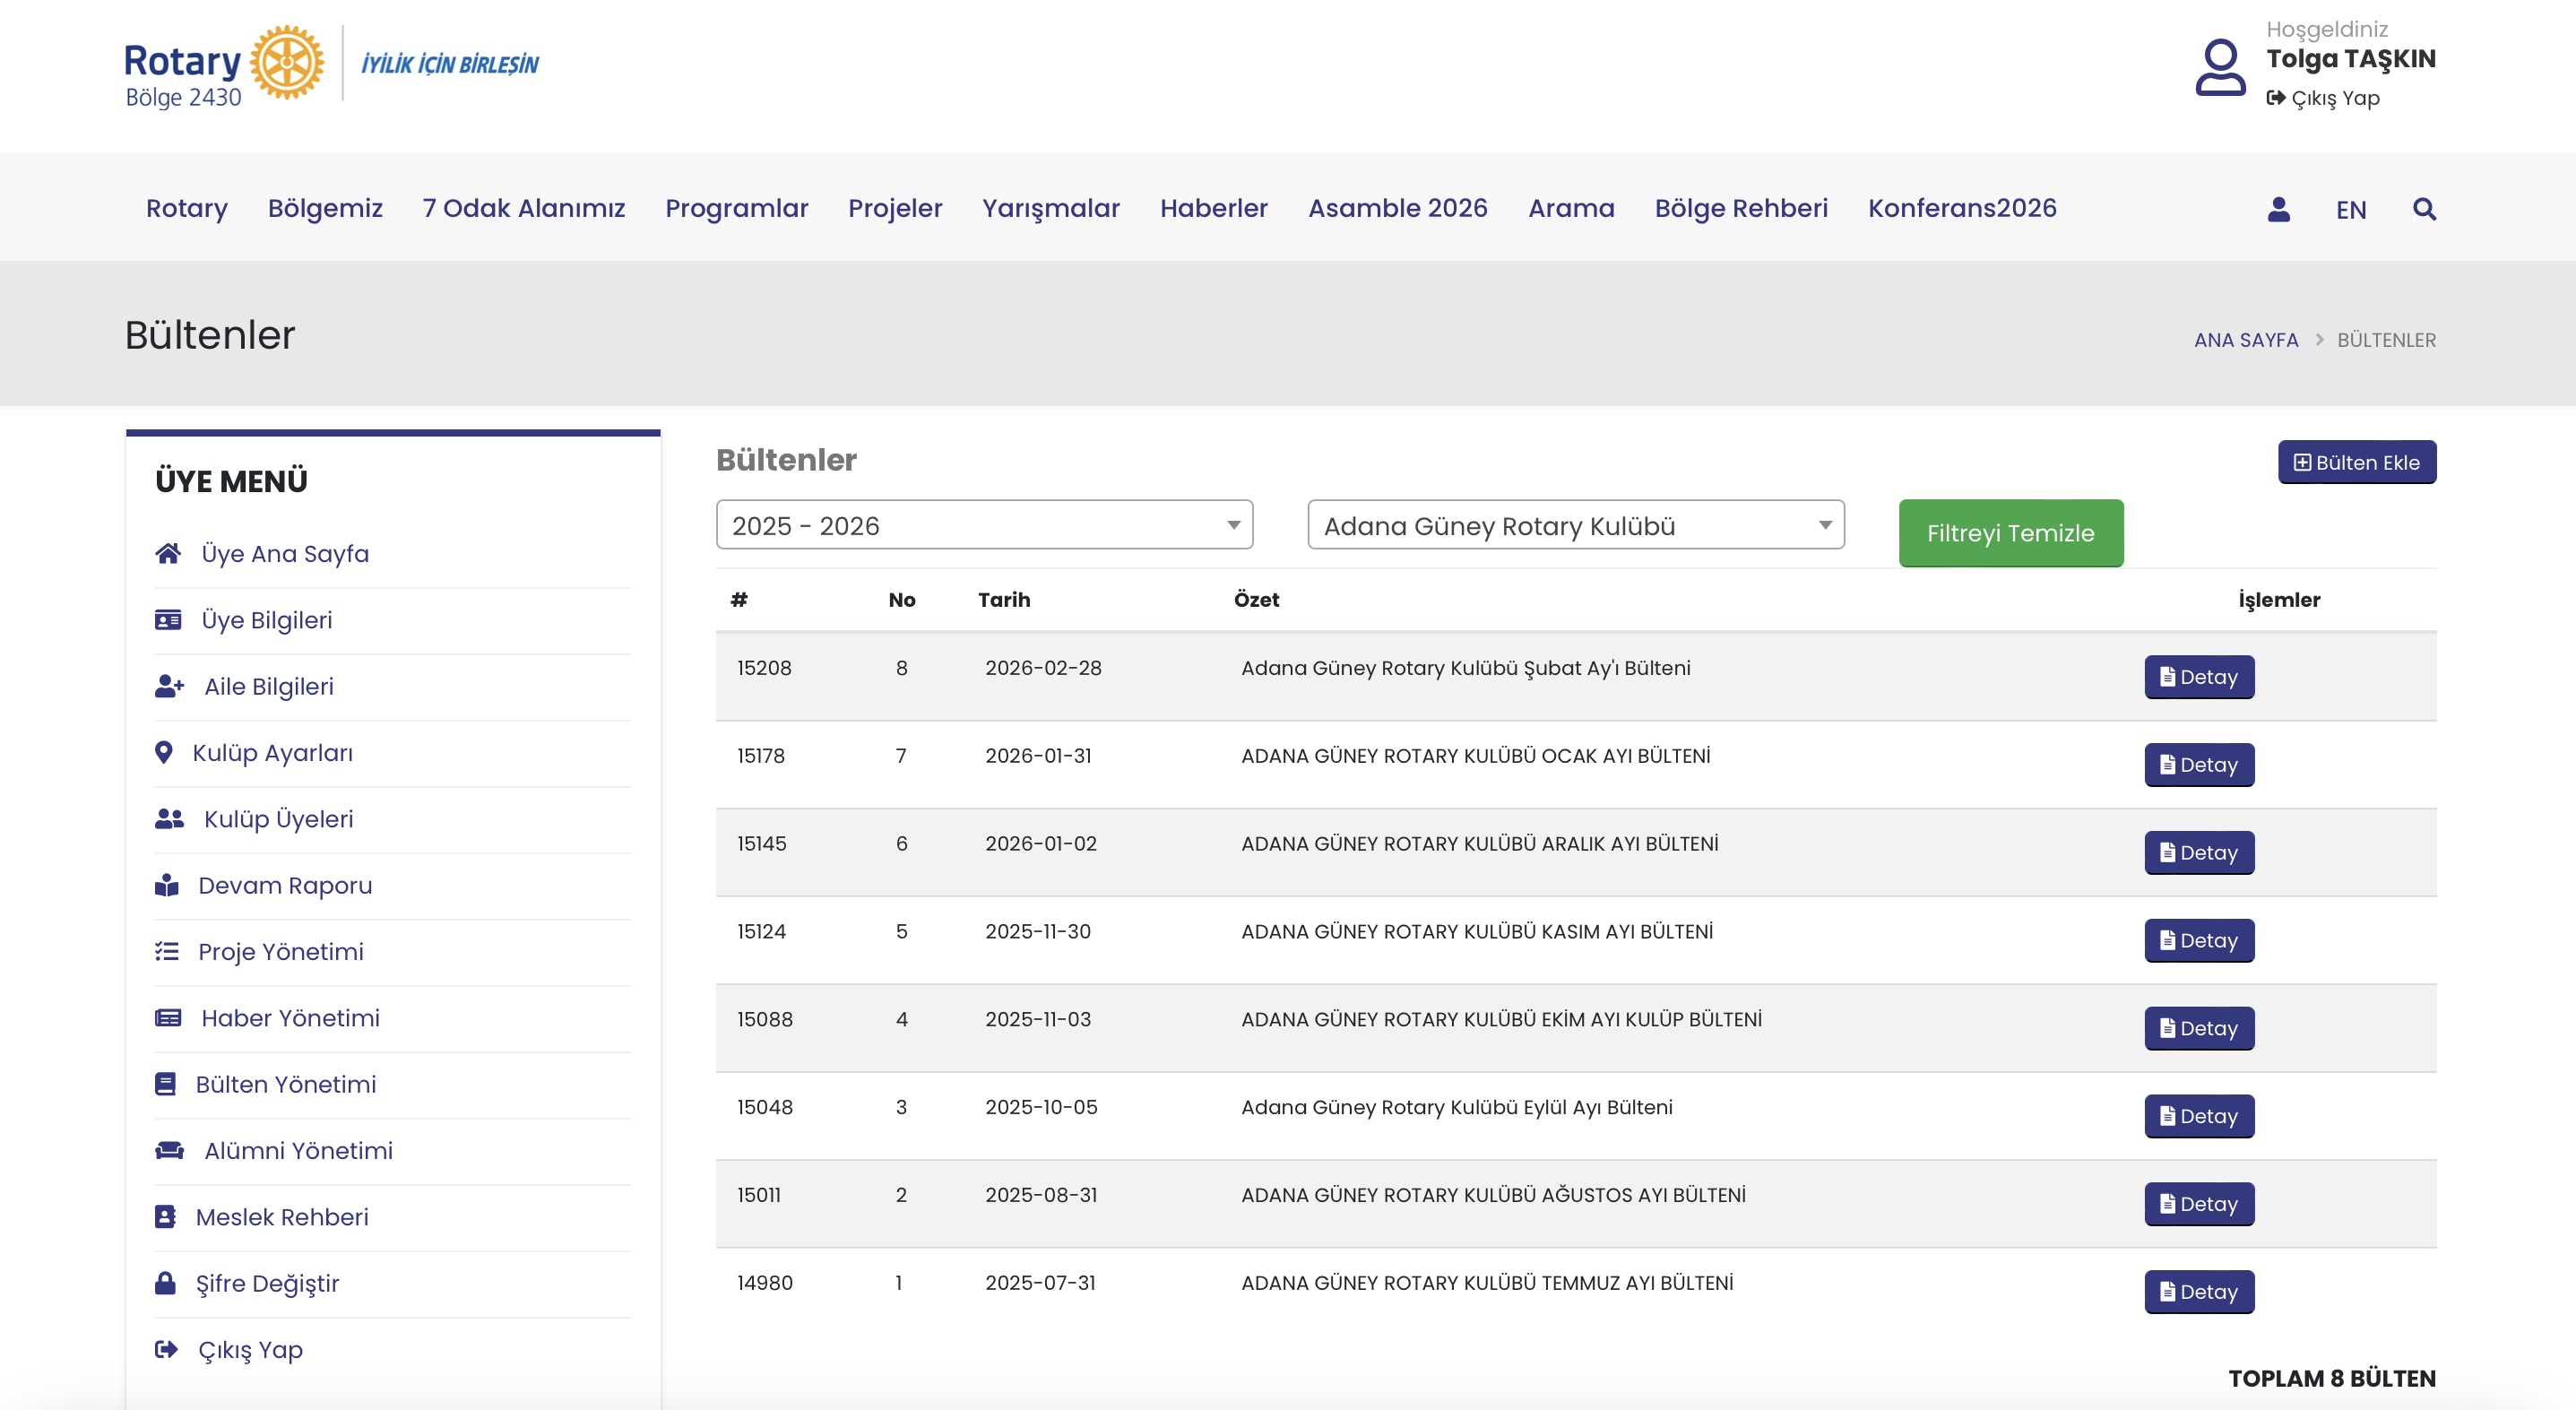2576x1410 pixels.
Task: Open the Asamble 2026 menu item
Action: (1397, 208)
